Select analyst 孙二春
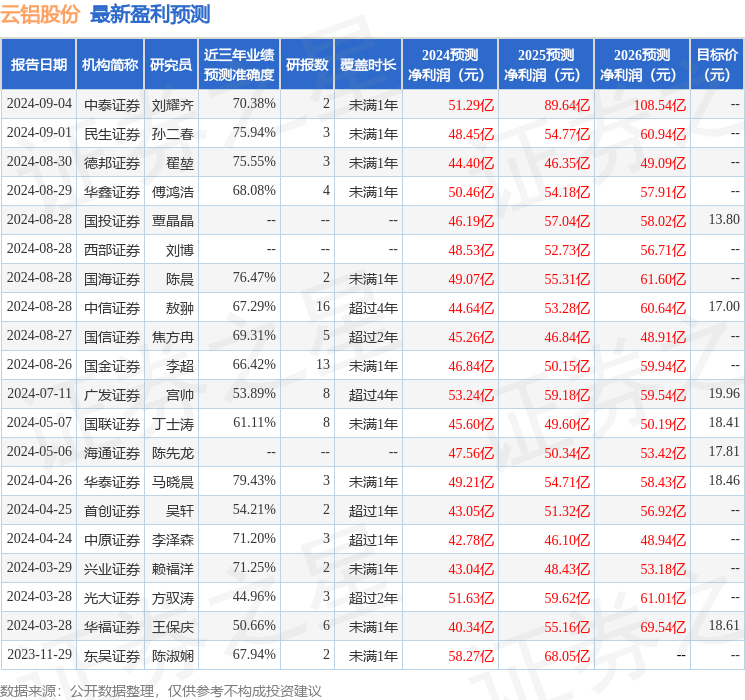This screenshot has height=700, width=745. (173, 134)
